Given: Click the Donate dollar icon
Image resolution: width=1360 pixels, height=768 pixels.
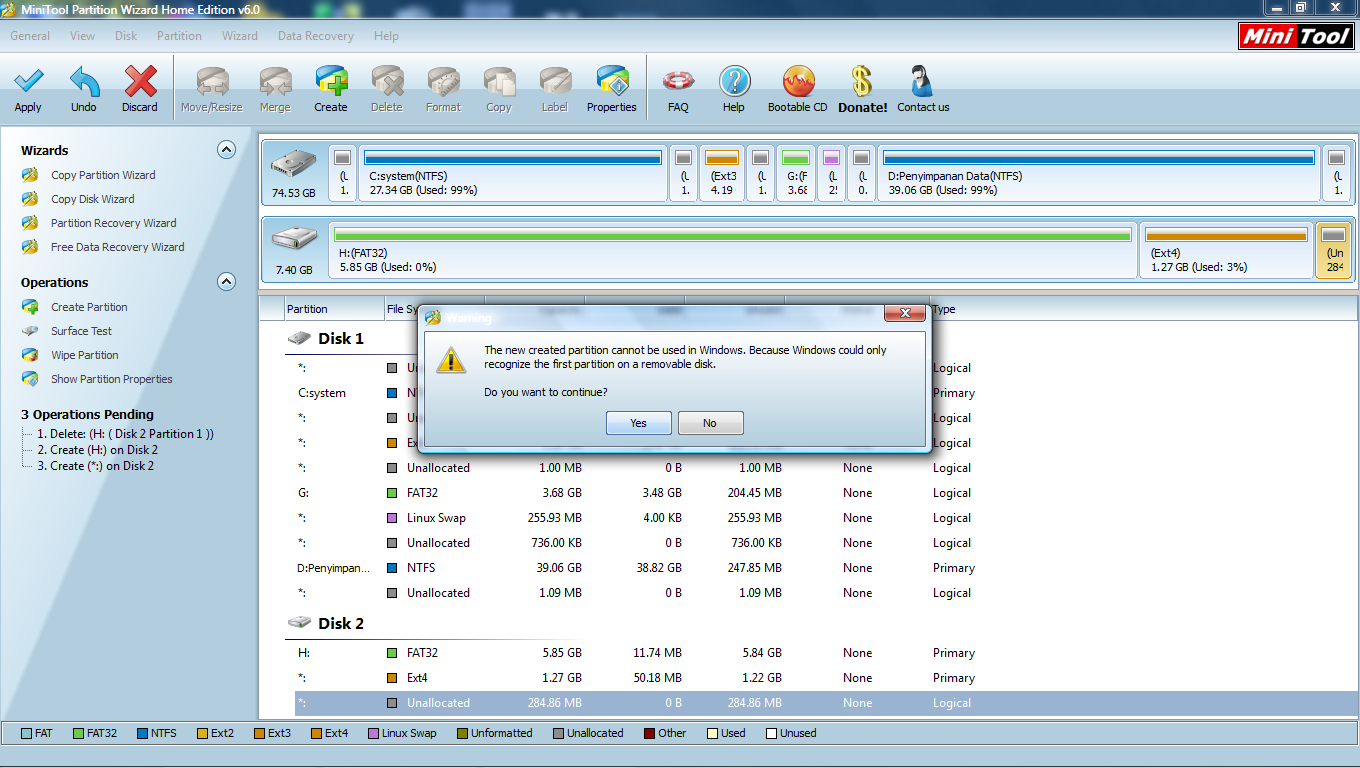Looking at the screenshot, I should tap(862, 81).
